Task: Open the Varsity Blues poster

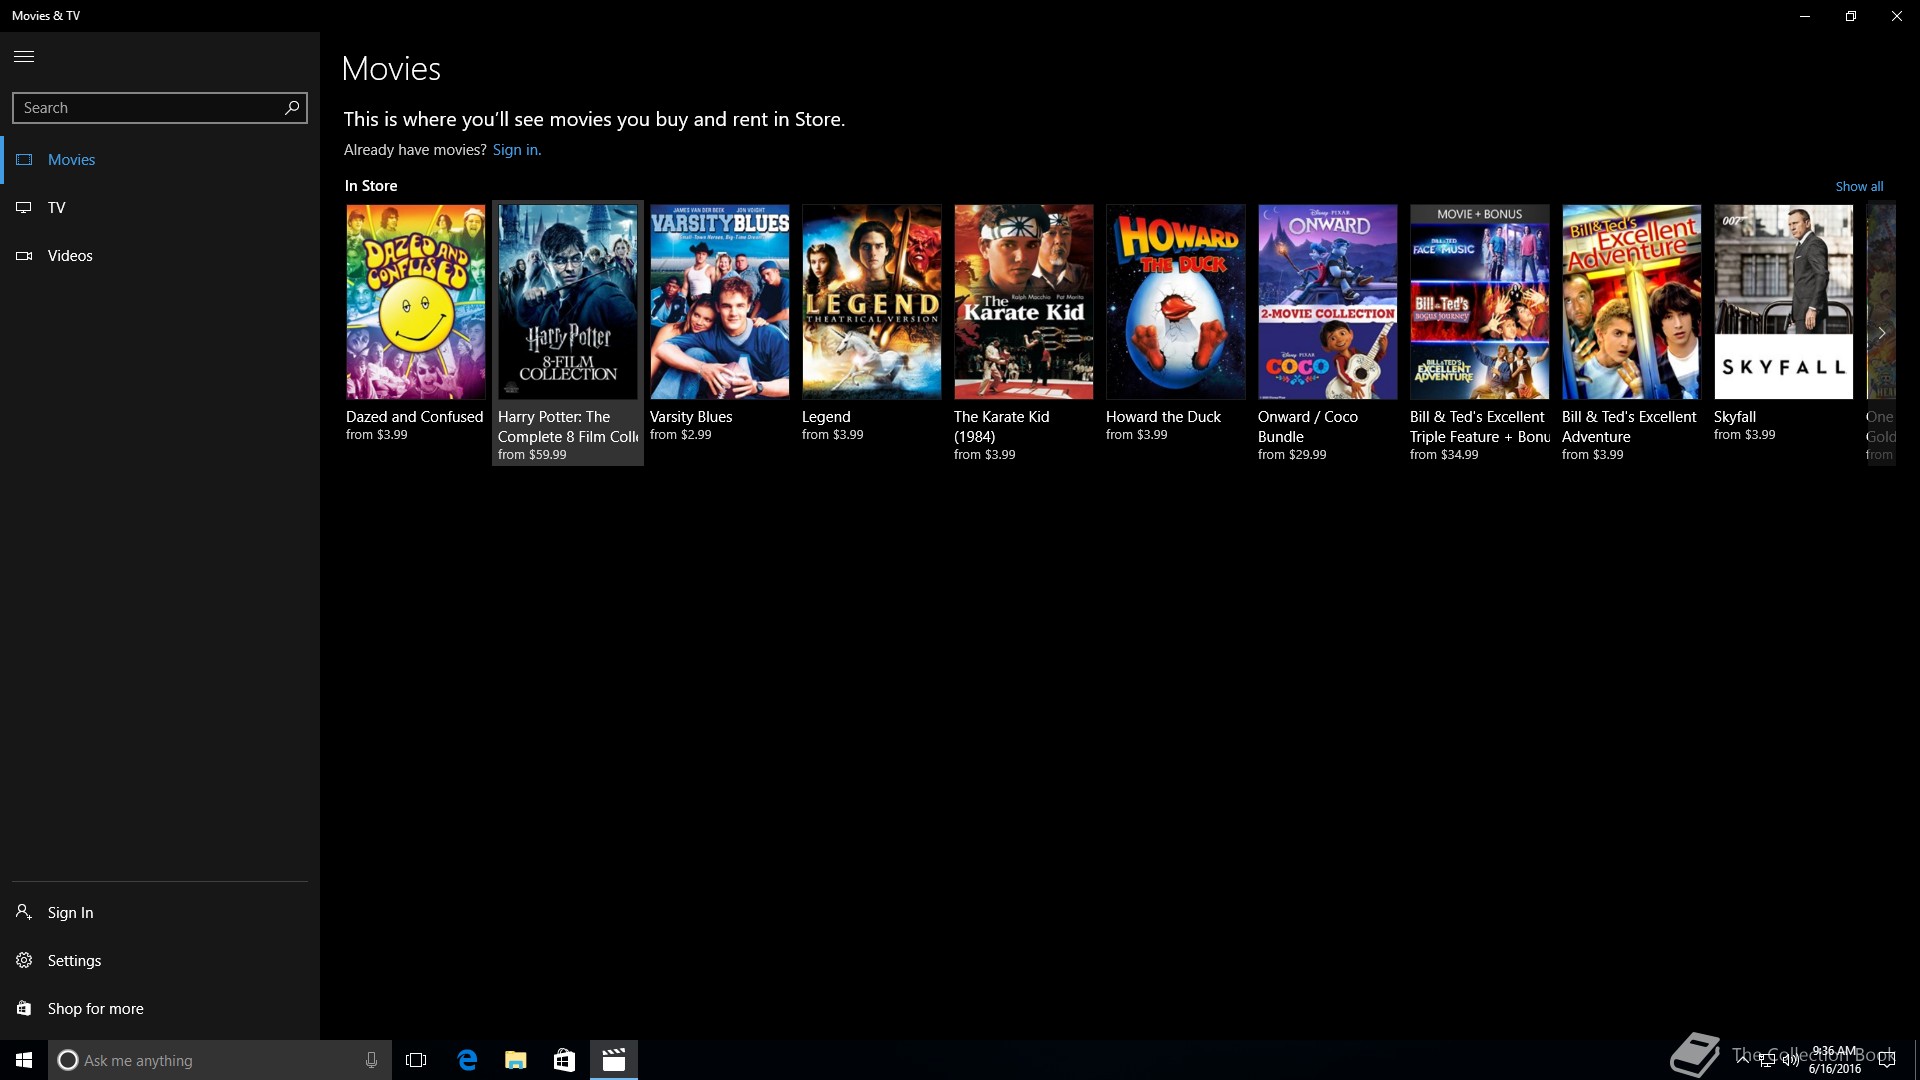Action: (x=720, y=302)
